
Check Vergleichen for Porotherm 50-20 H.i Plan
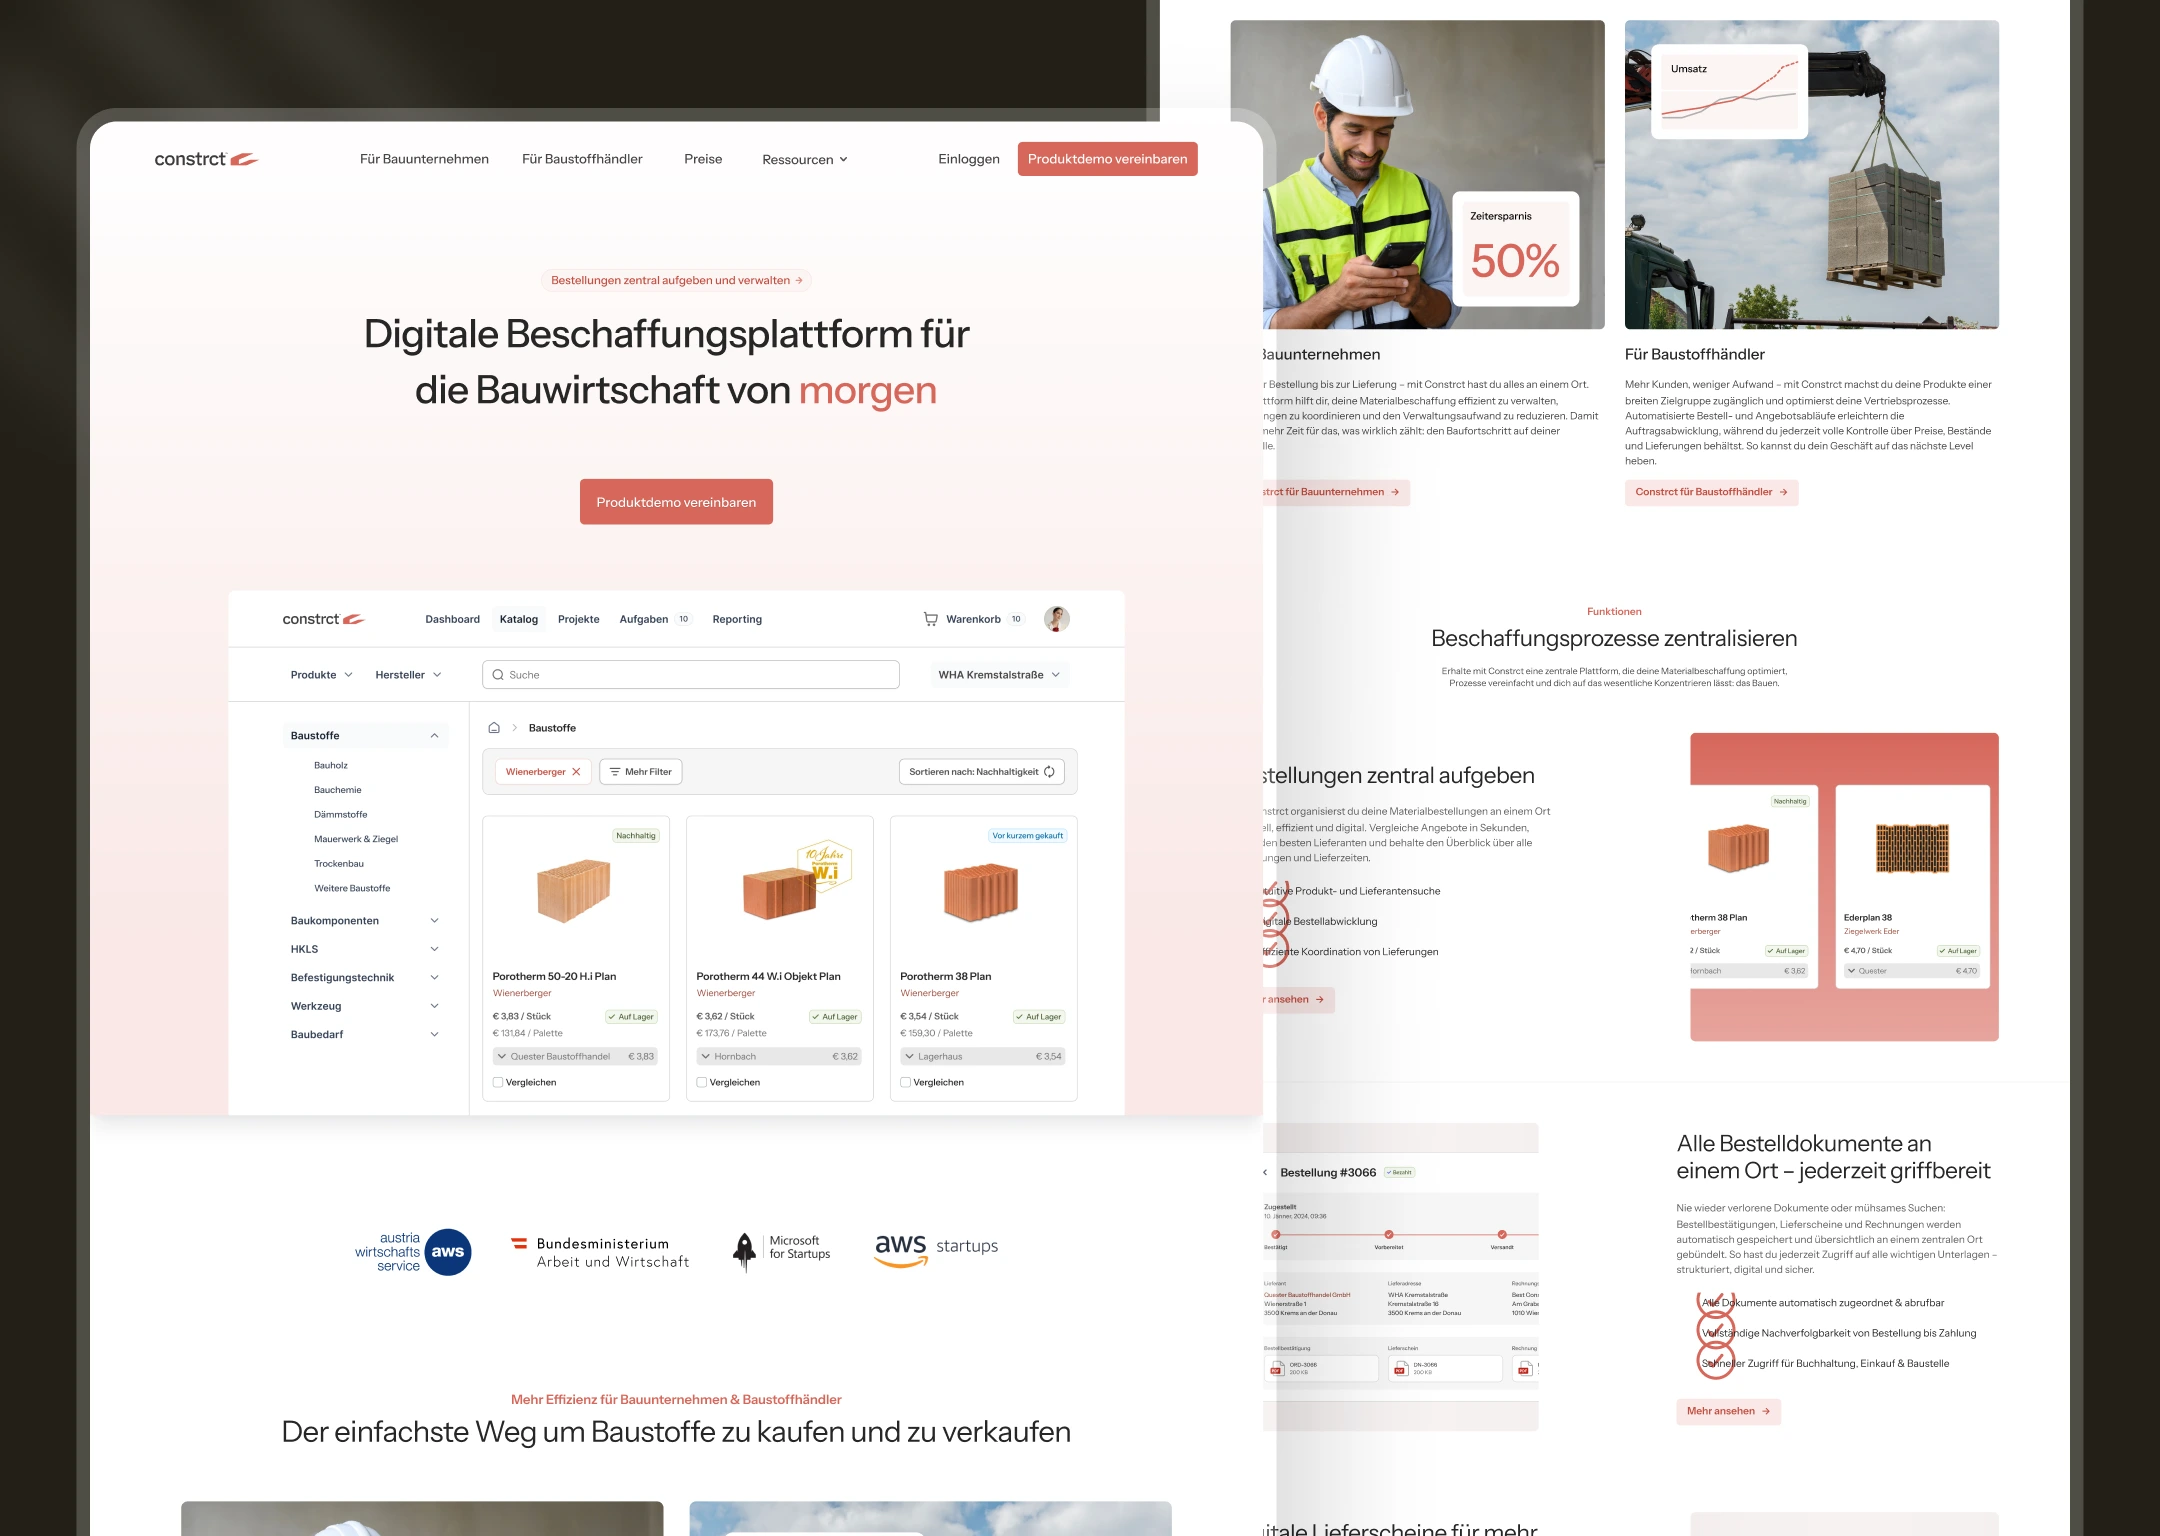[x=498, y=1082]
